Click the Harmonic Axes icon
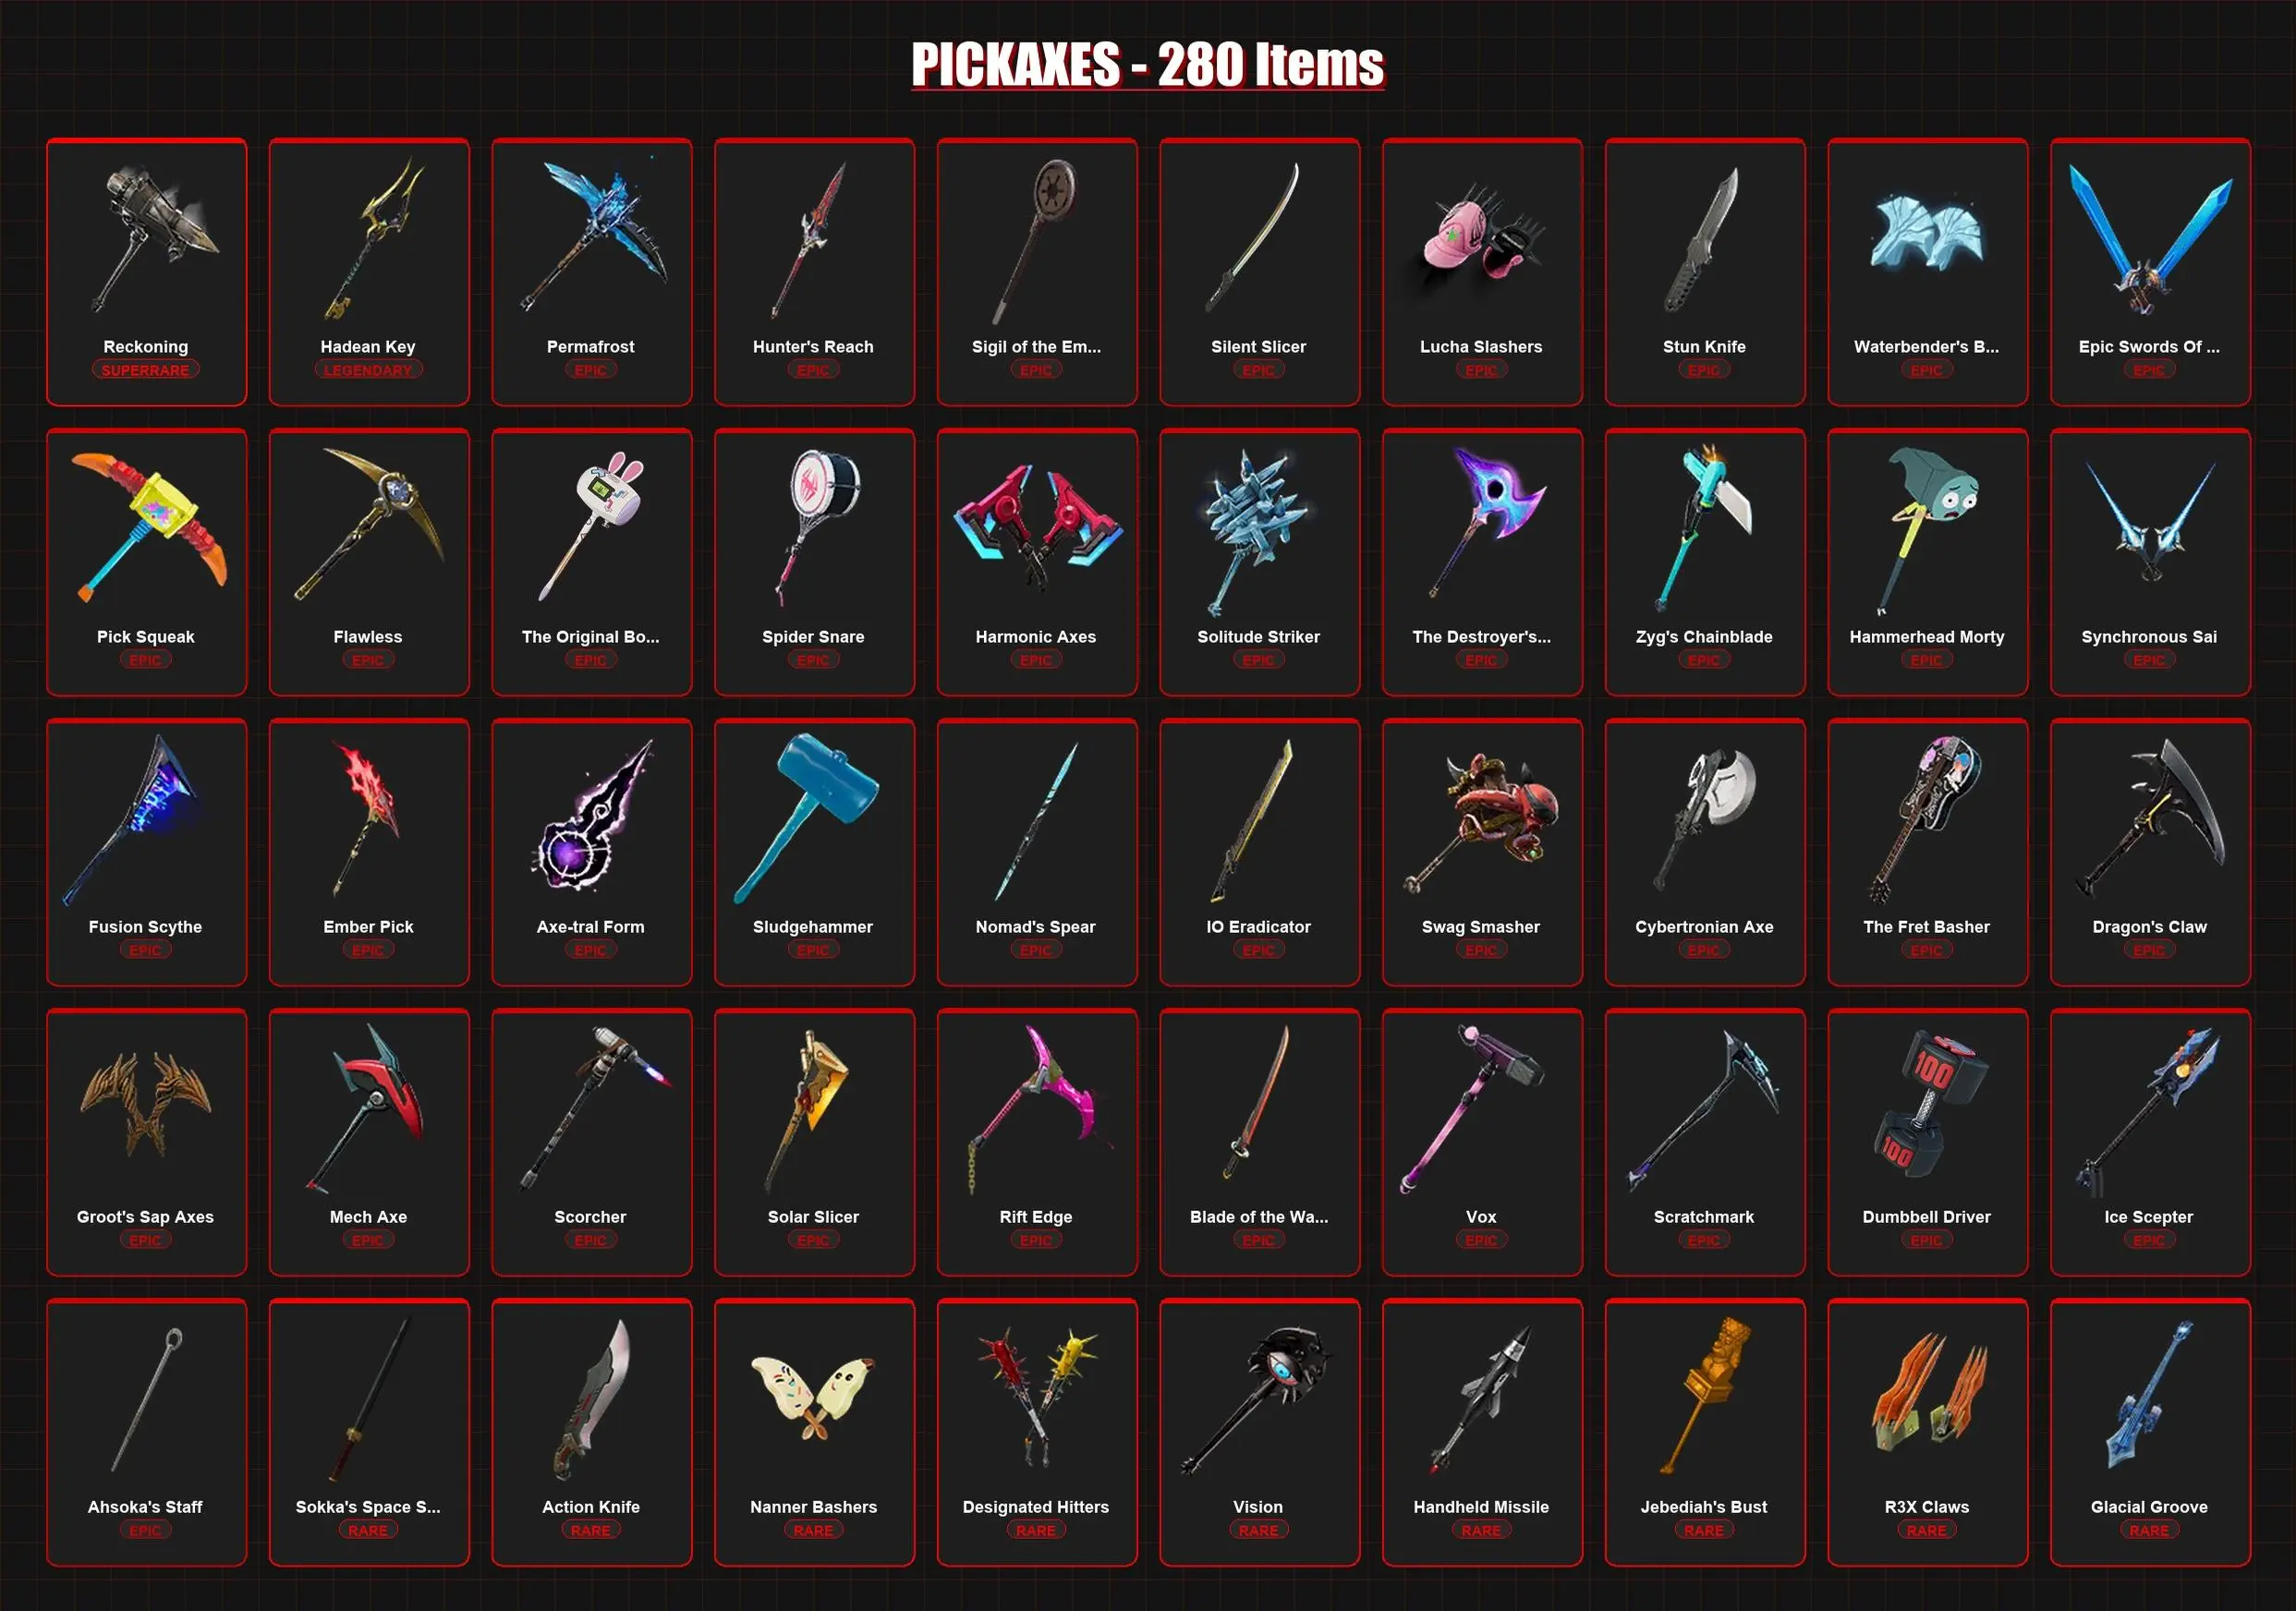2296x1611 pixels. pyautogui.click(x=1036, y=526)
